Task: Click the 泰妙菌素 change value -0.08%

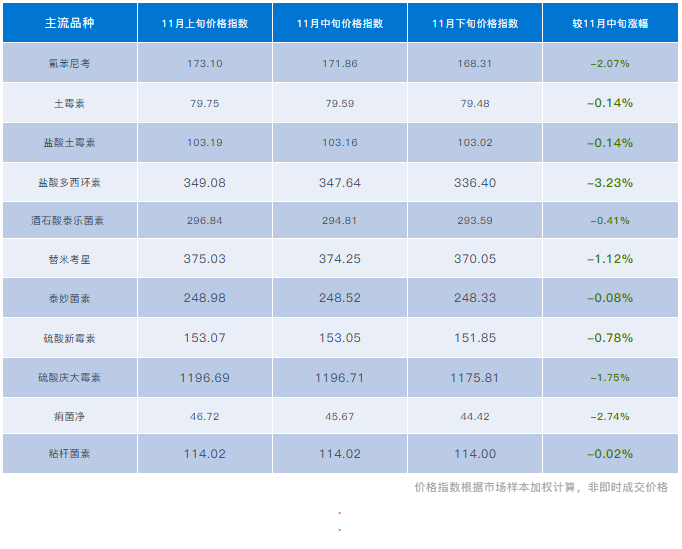Action: [610, 298]
